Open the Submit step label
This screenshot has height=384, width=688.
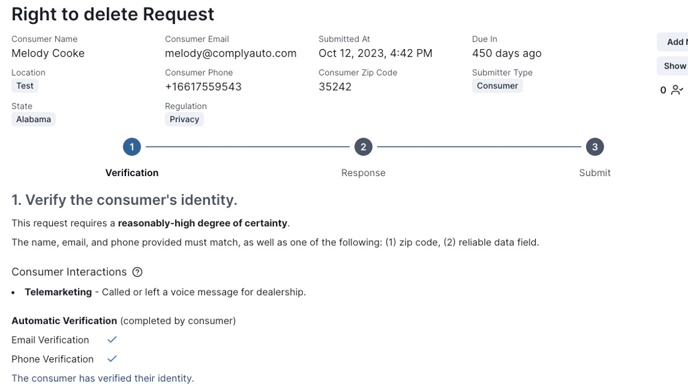595,173
